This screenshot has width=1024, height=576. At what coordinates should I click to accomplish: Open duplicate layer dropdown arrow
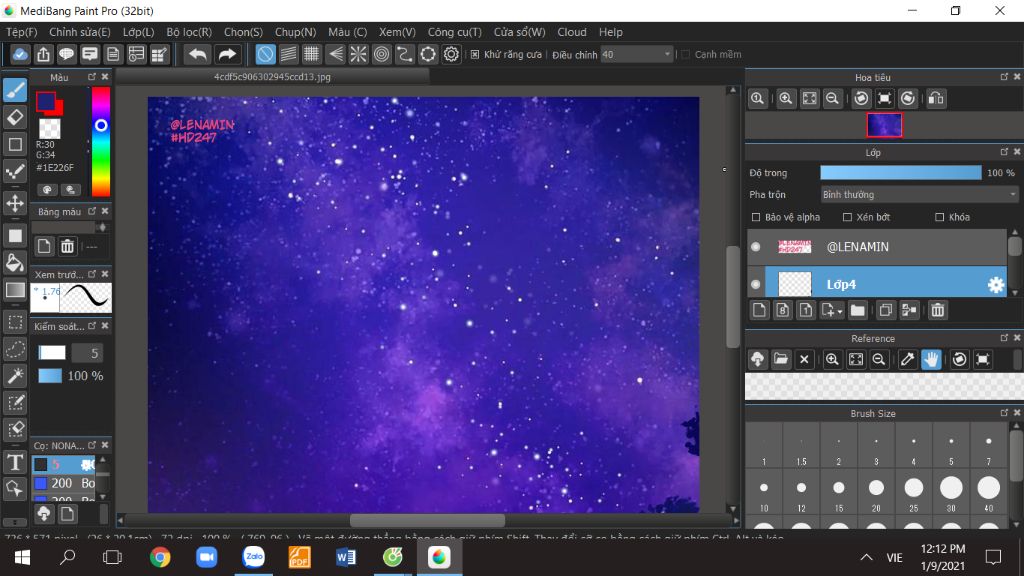(840, 312)
